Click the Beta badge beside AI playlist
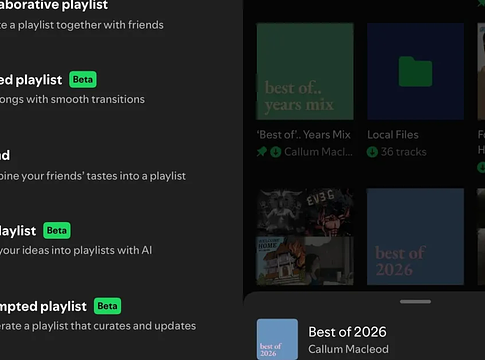 pyautogui.click(x=57, y=230)
